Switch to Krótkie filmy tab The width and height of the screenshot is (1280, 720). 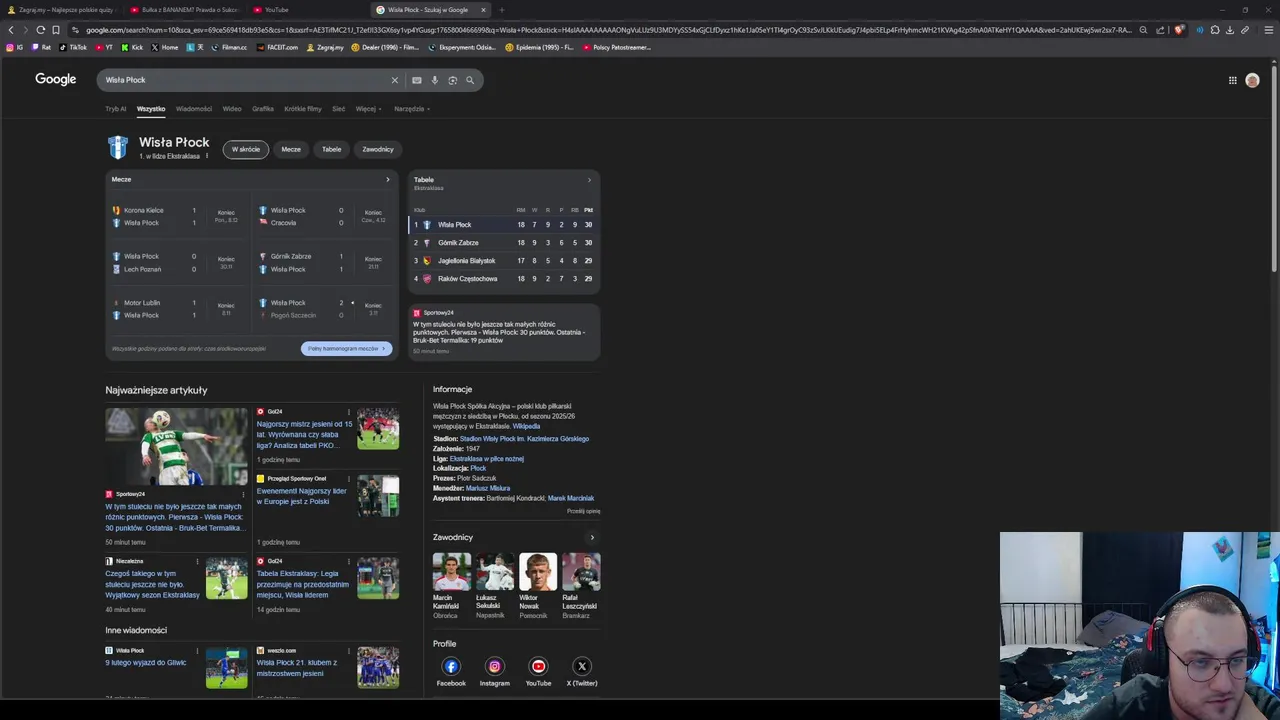pyautogui.click(x=303, y=109)
